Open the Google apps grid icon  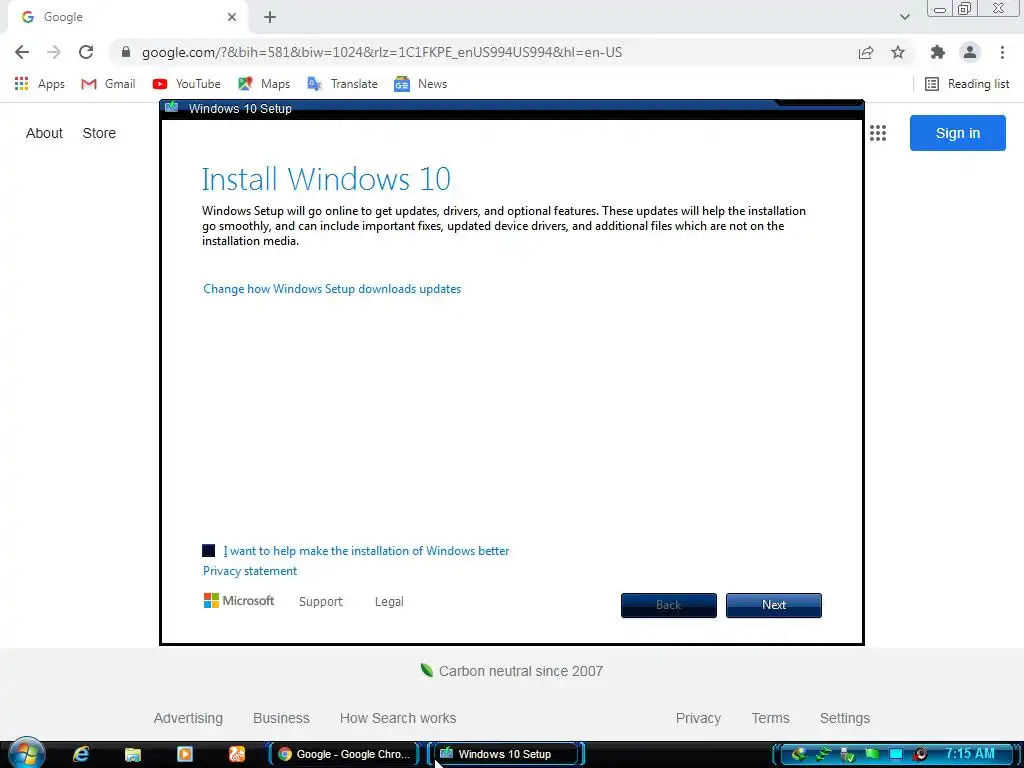[878, 133]
